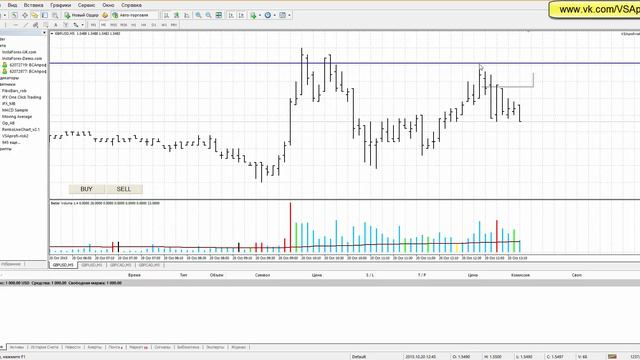Open Новости terminal tab
Screen dimensions: 640x360
pyautogui.click(x=73, y=347)
